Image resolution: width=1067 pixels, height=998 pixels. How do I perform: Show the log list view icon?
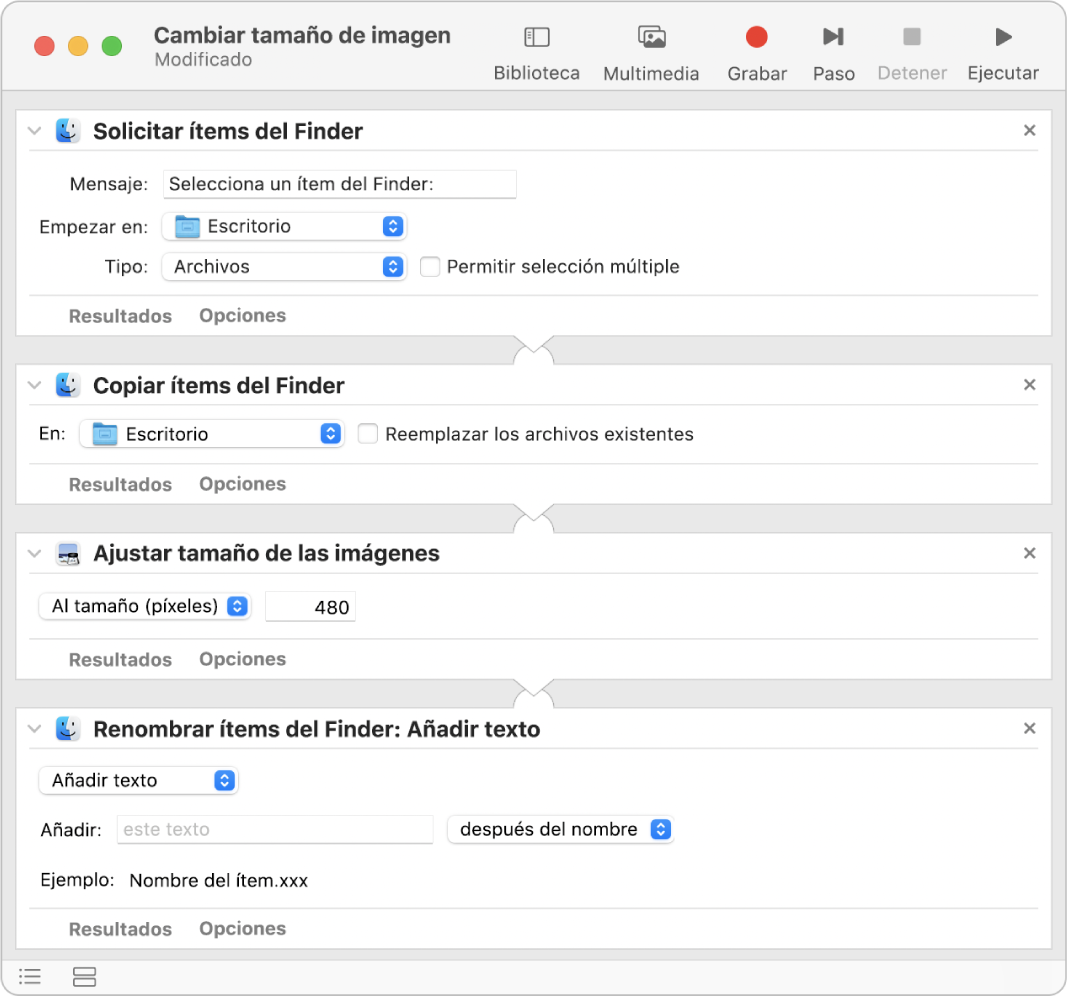coord(30,977)
